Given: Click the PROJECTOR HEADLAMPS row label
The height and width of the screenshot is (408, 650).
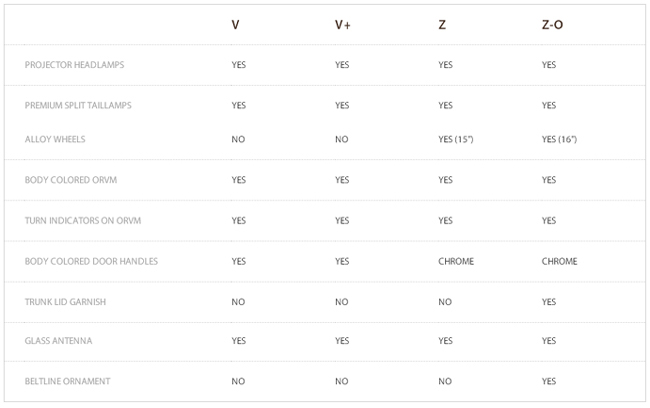Looking at the screenshot, I should 74,65.
